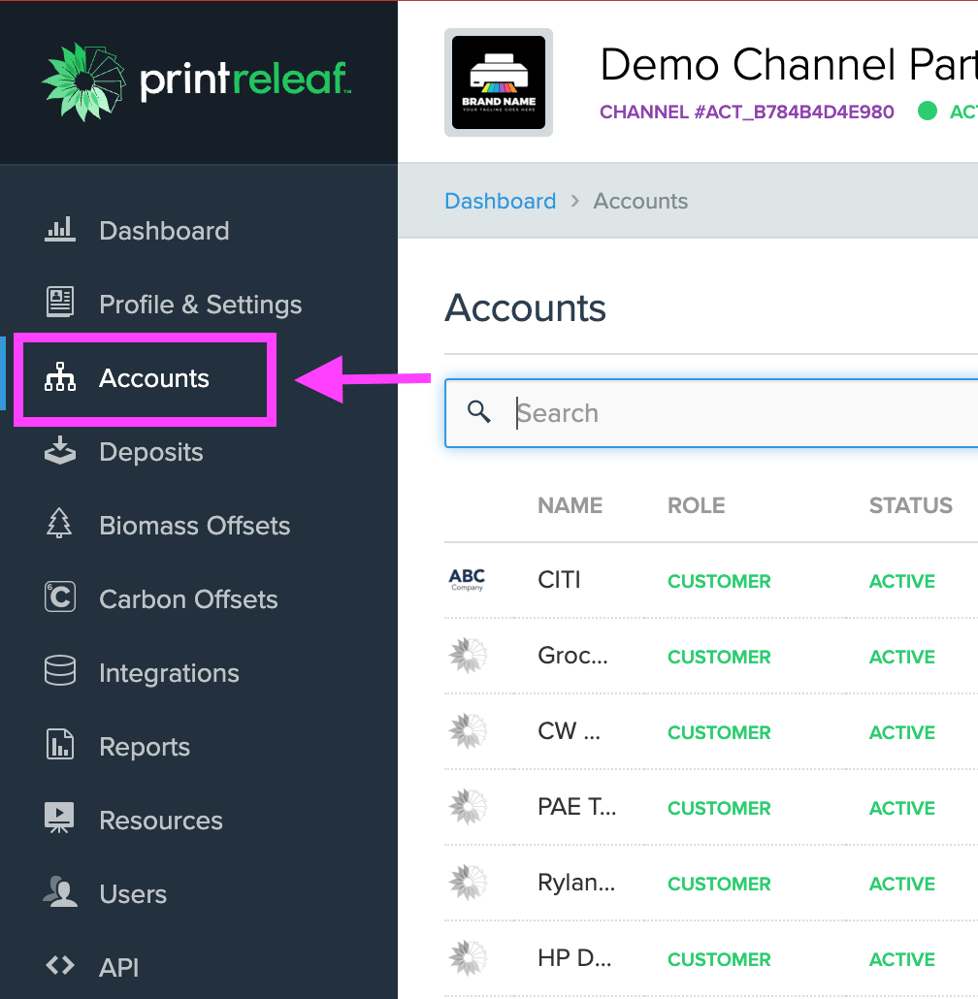Click ACTIVE status in CW ... row
Screen dimensions: 978x999
click(x=902, y=733)
